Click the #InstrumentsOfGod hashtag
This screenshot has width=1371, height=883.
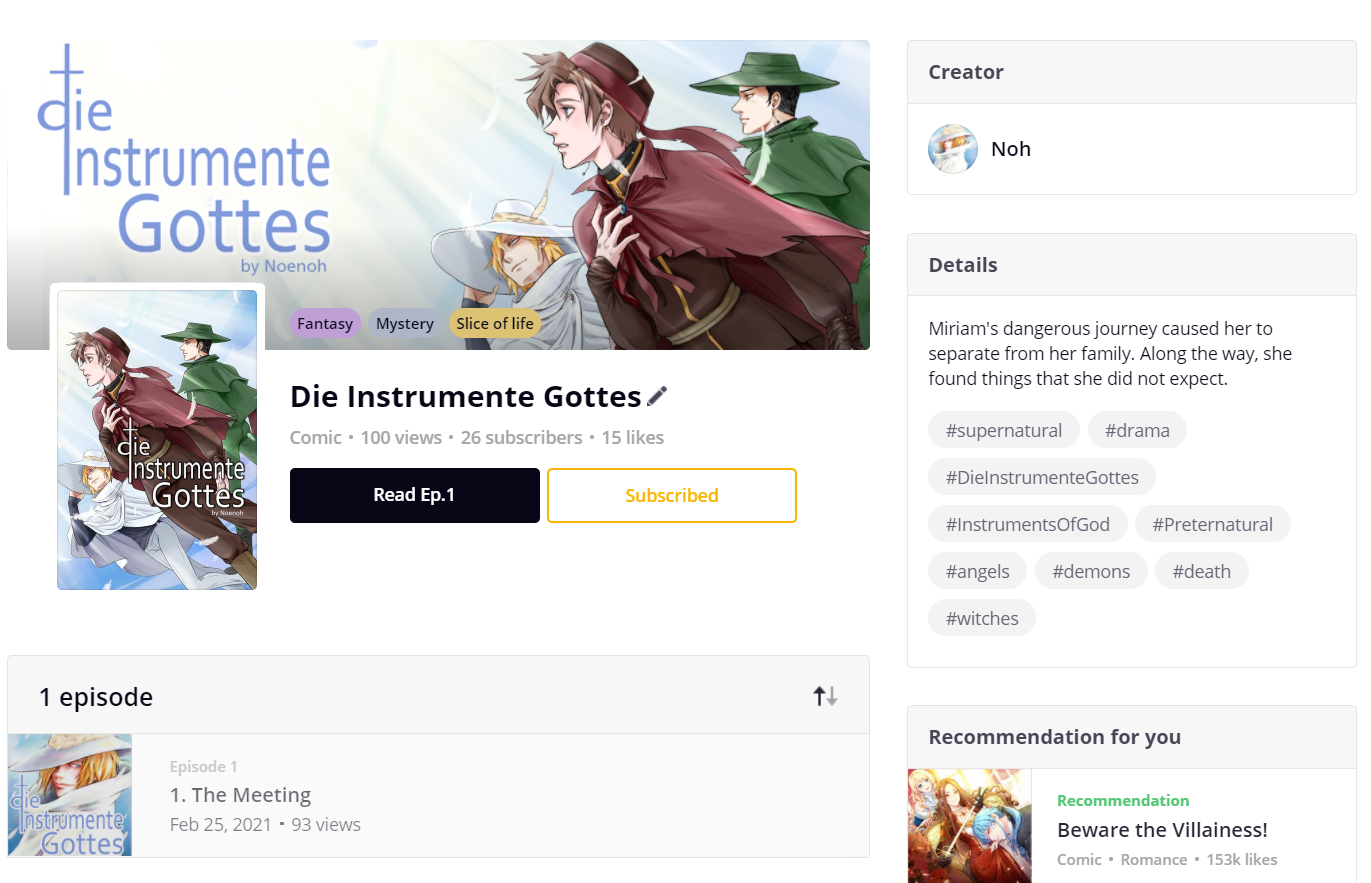tap(1027, 524)
